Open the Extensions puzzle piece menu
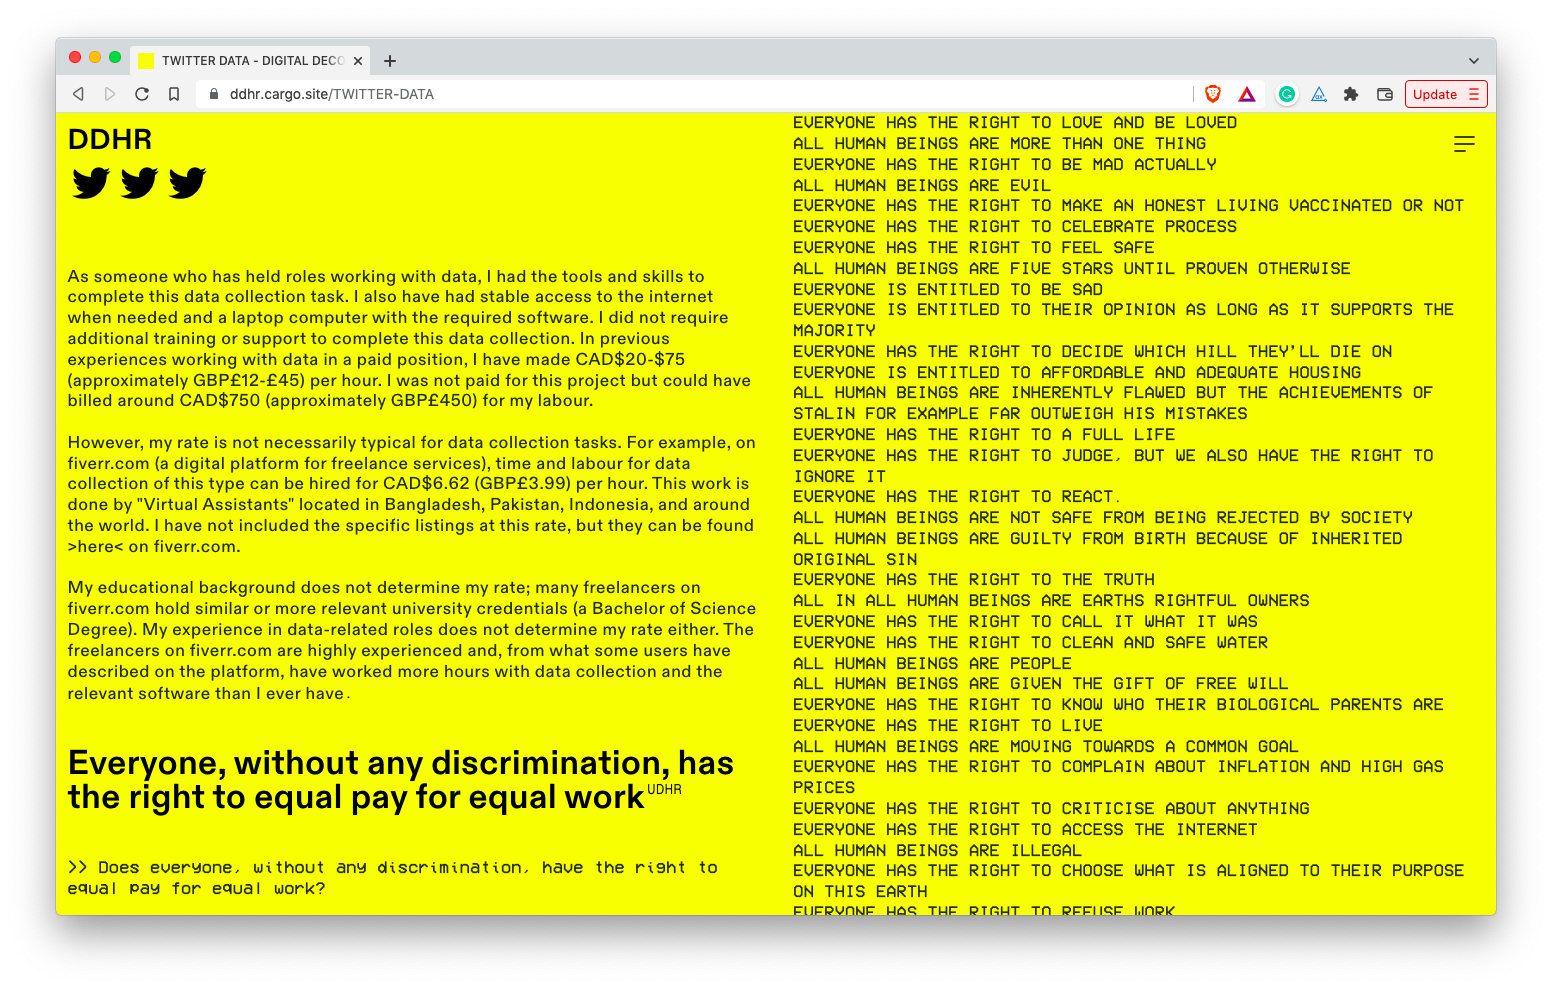The height and width of the screenshot is (989, 1552). pos(1351,94)
